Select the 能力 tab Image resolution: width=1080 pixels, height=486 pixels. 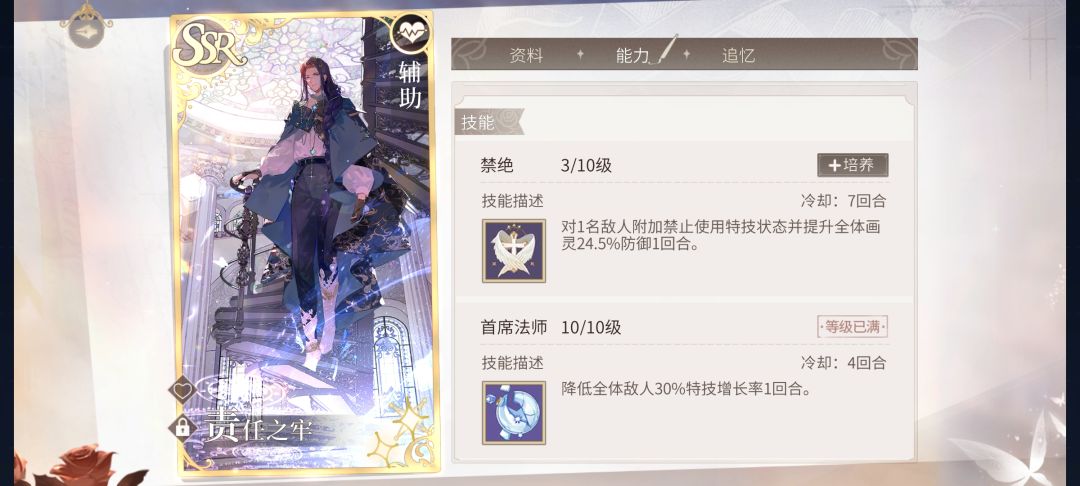coord(632,56)
